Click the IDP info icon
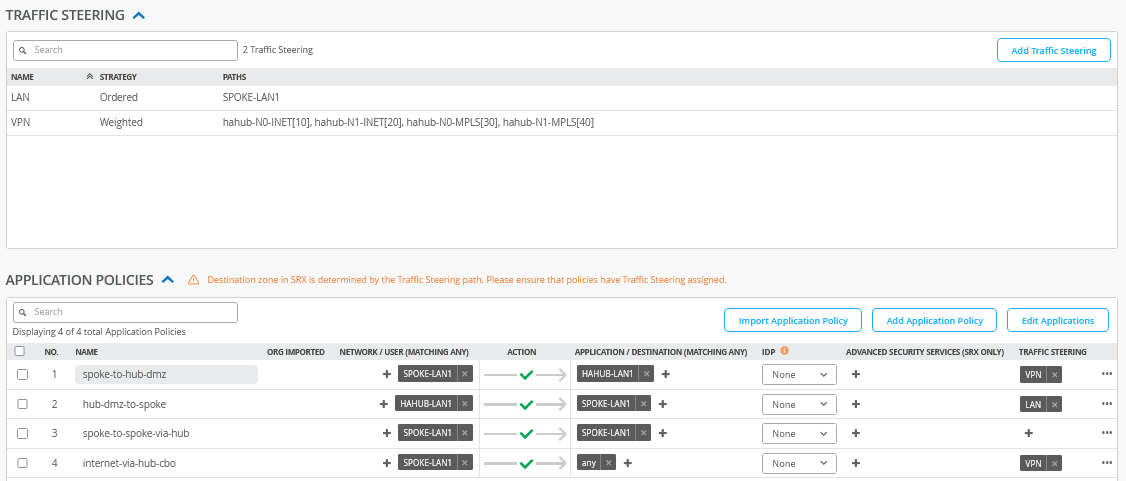The height and width of the screenshot is (481, 1126). (785, 351)
